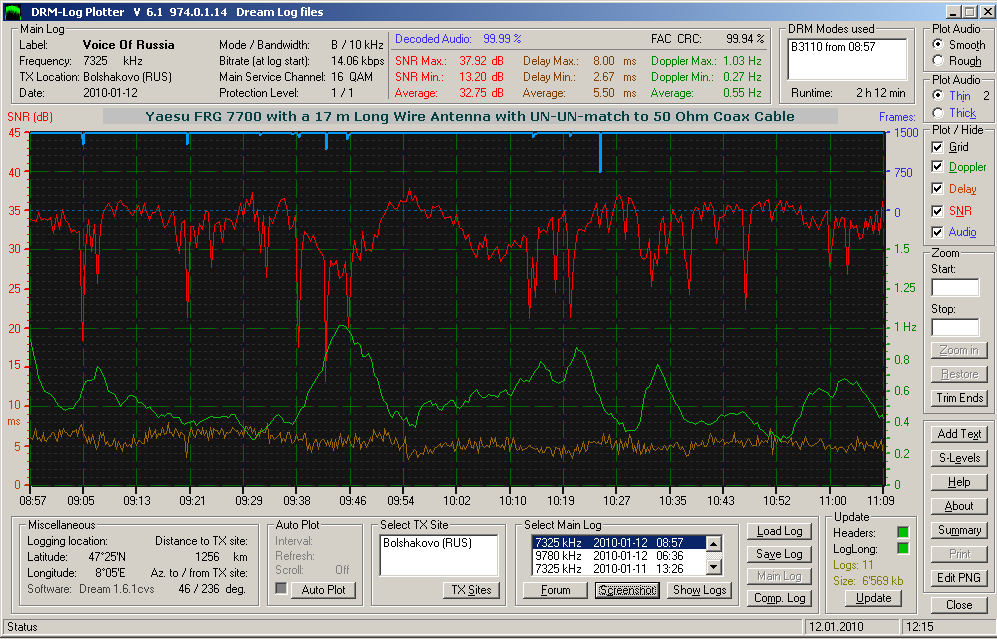Open the S-Levels dialog

tap(959, 458)
